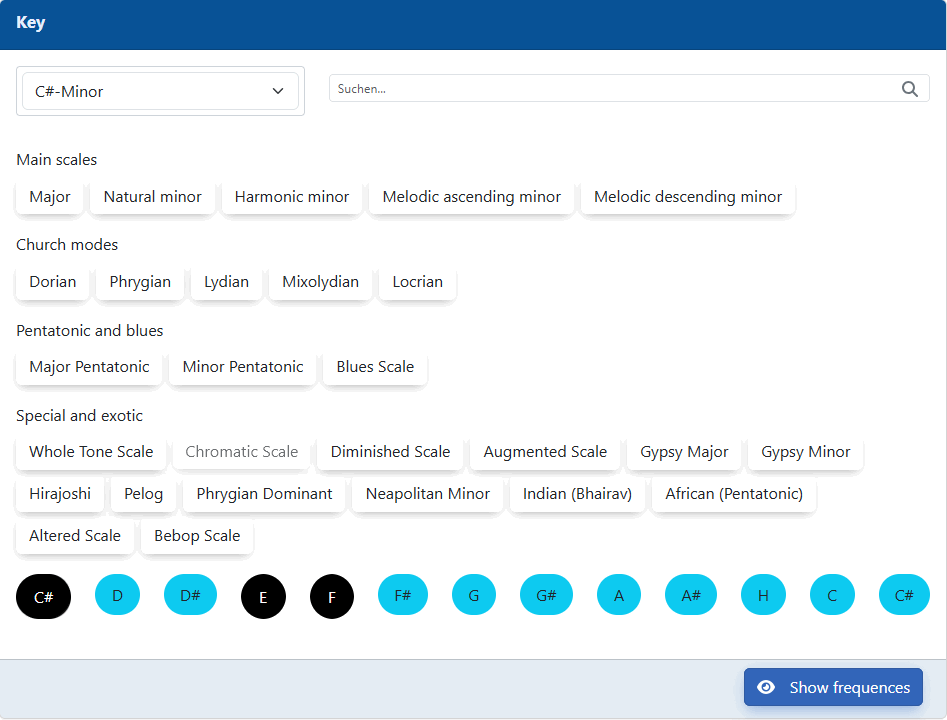Click the eye icon in Show frequences
The width and height of the screenshot is (947, 720).
[766, 687]
